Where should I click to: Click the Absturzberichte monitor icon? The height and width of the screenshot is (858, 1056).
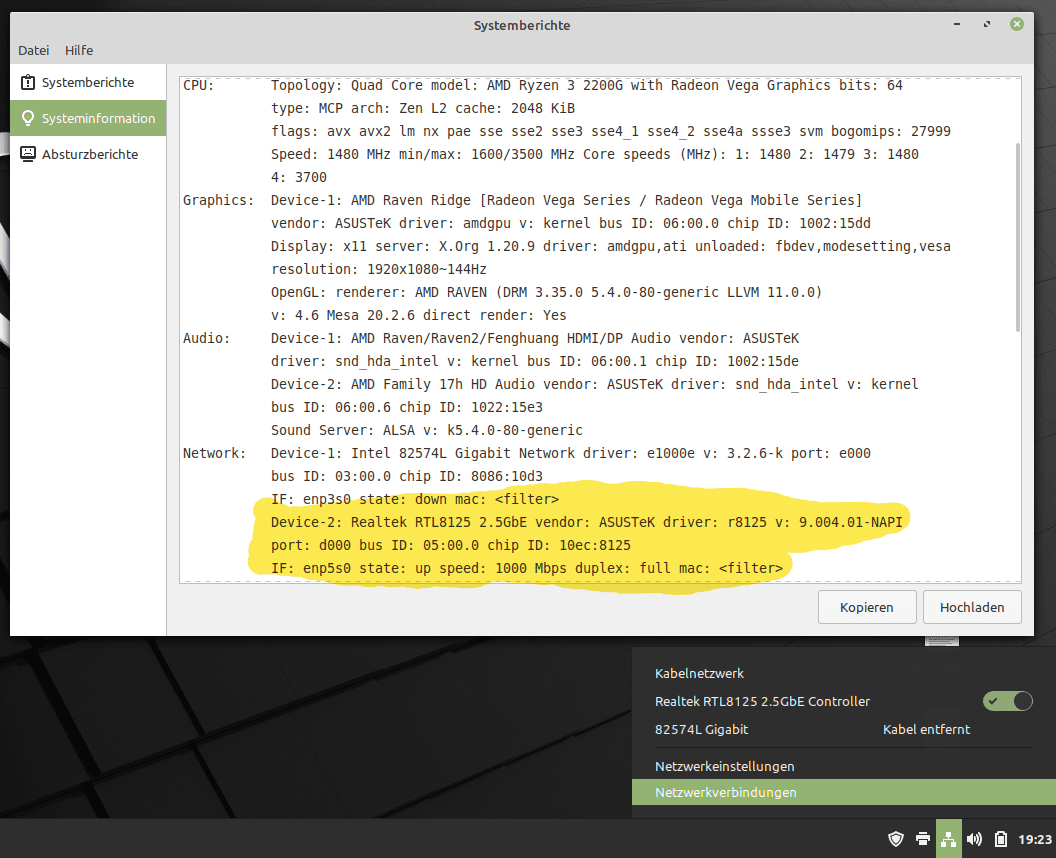click(28, 154)
